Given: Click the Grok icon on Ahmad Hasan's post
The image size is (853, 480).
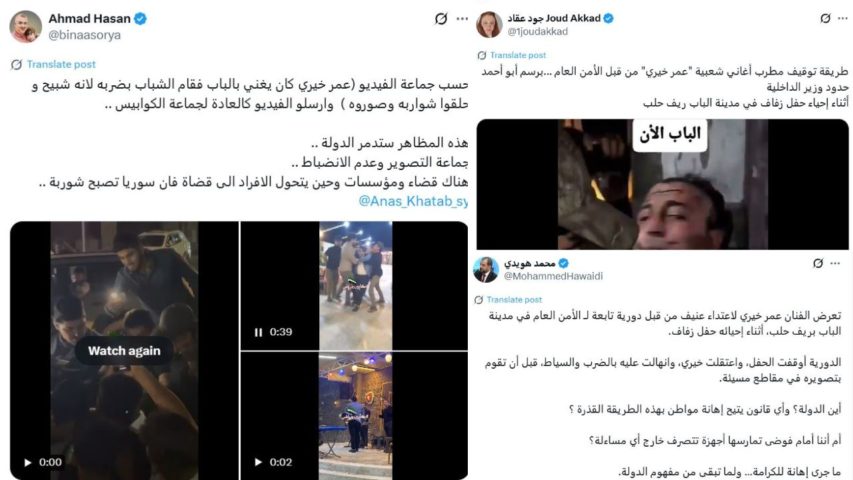Looking at the screenshot, I should (x=441, y=19).
